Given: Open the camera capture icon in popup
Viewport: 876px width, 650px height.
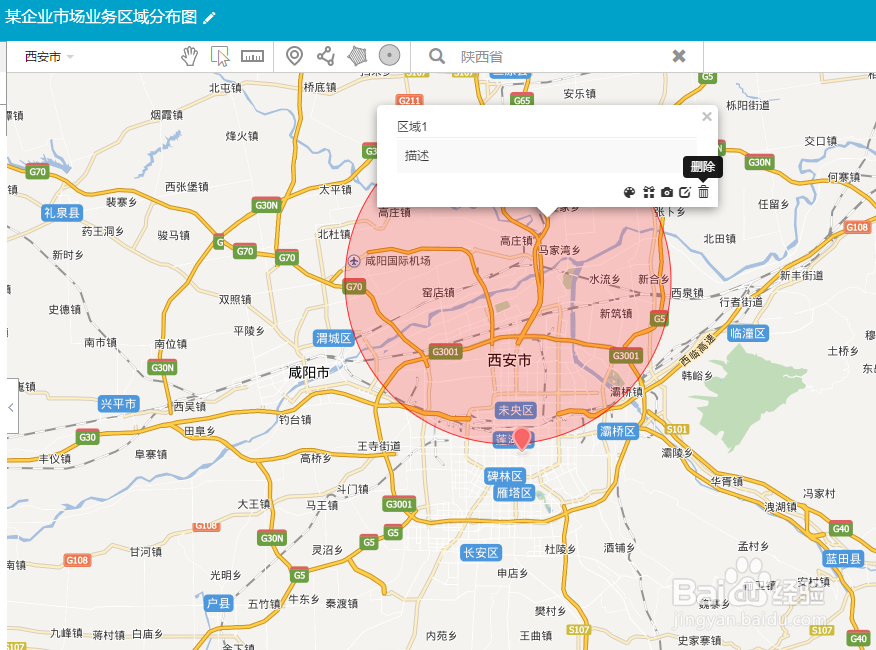Looking at the screenshot, I should [667, 192].
